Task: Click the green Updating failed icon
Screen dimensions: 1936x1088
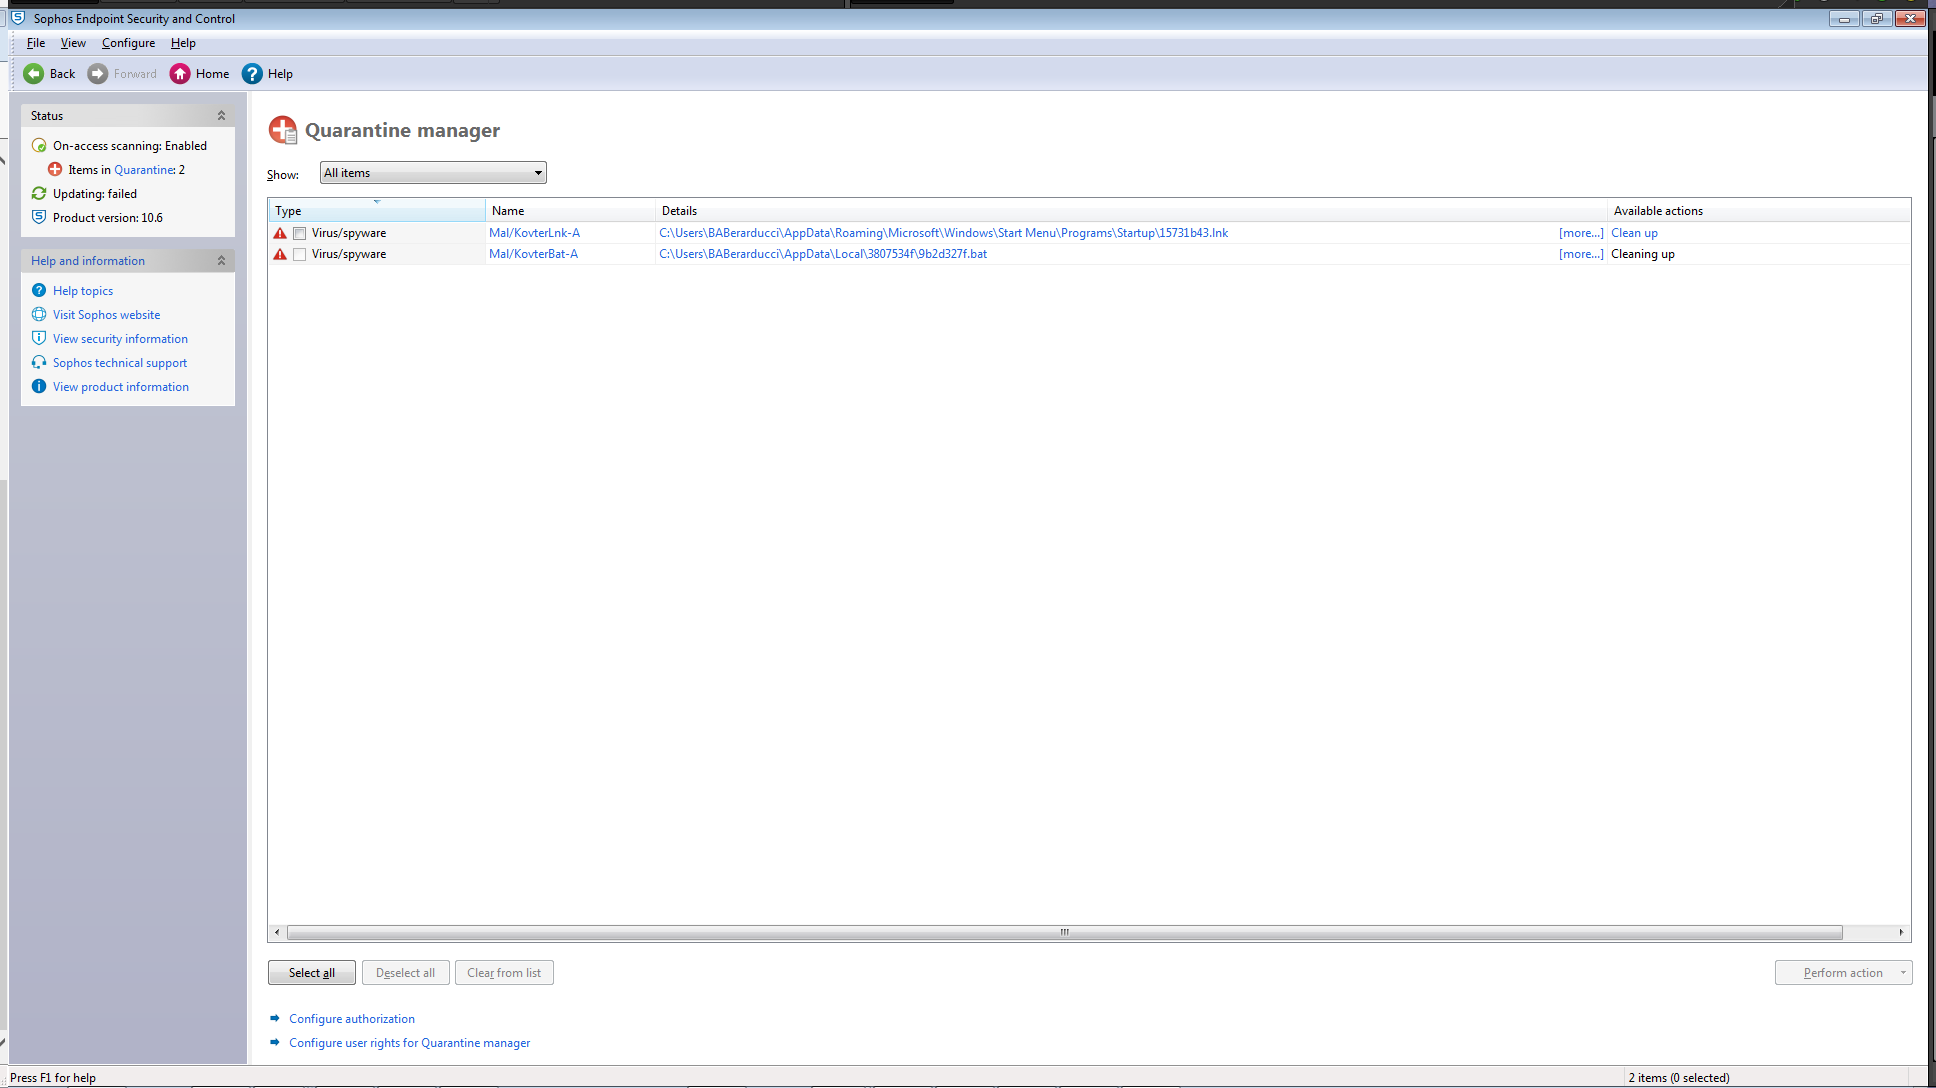Action: click(x=39, y=194)
